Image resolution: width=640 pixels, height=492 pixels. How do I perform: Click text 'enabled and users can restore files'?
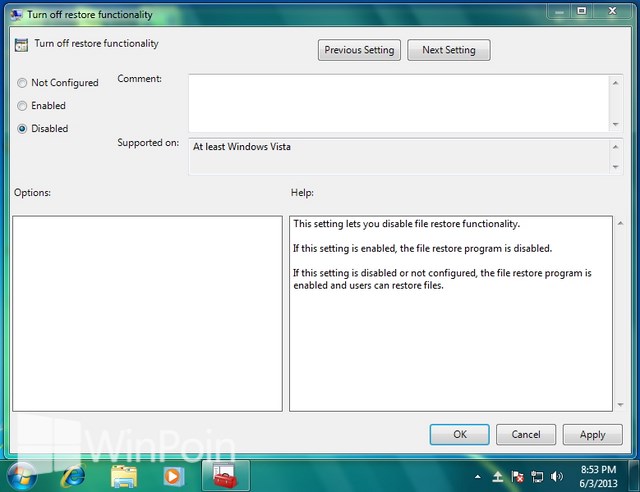(368, 285)
